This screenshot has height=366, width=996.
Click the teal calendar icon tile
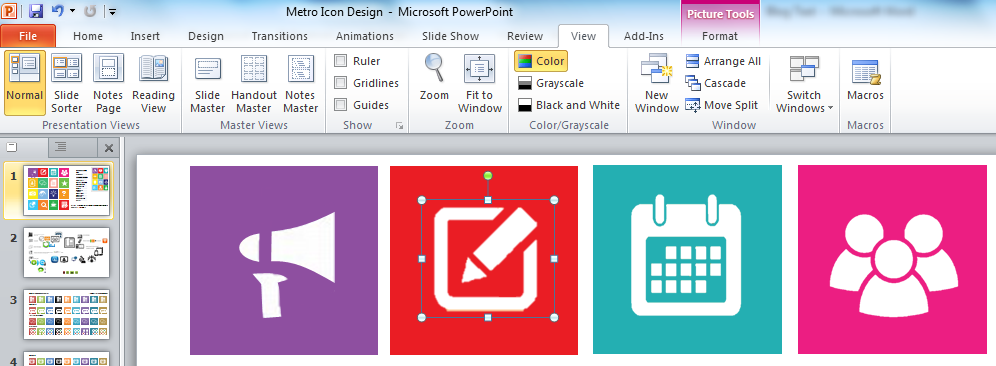pos(687,260)
